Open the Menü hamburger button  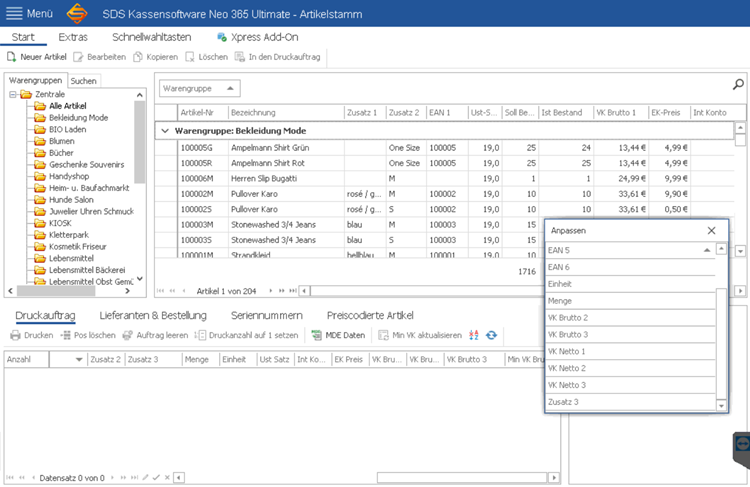(x=29, y=13)
